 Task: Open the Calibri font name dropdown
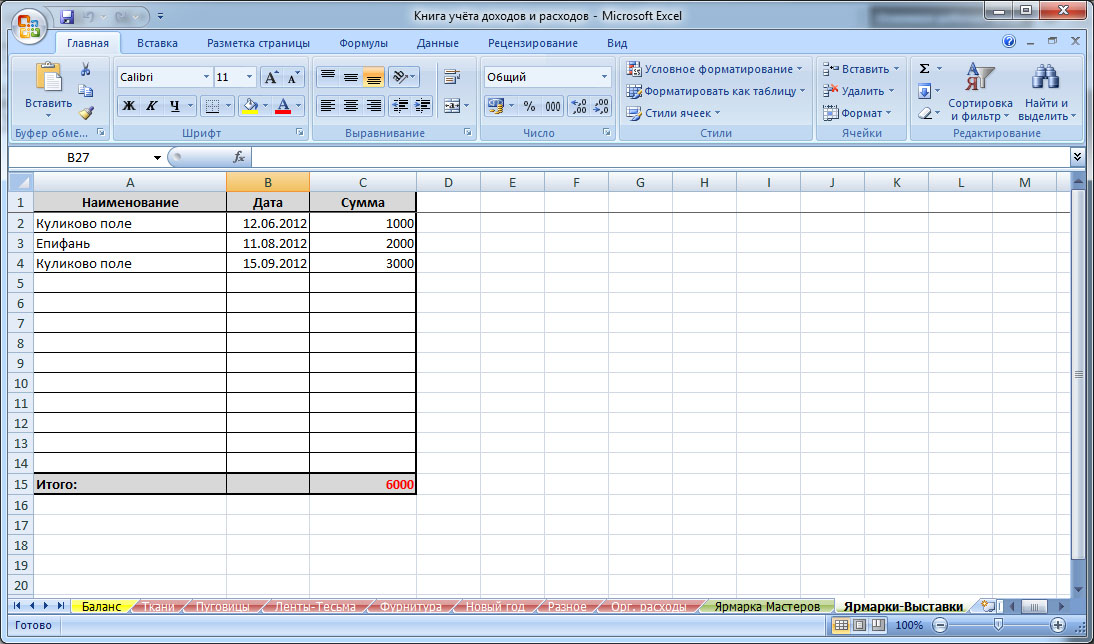[206, 77]
